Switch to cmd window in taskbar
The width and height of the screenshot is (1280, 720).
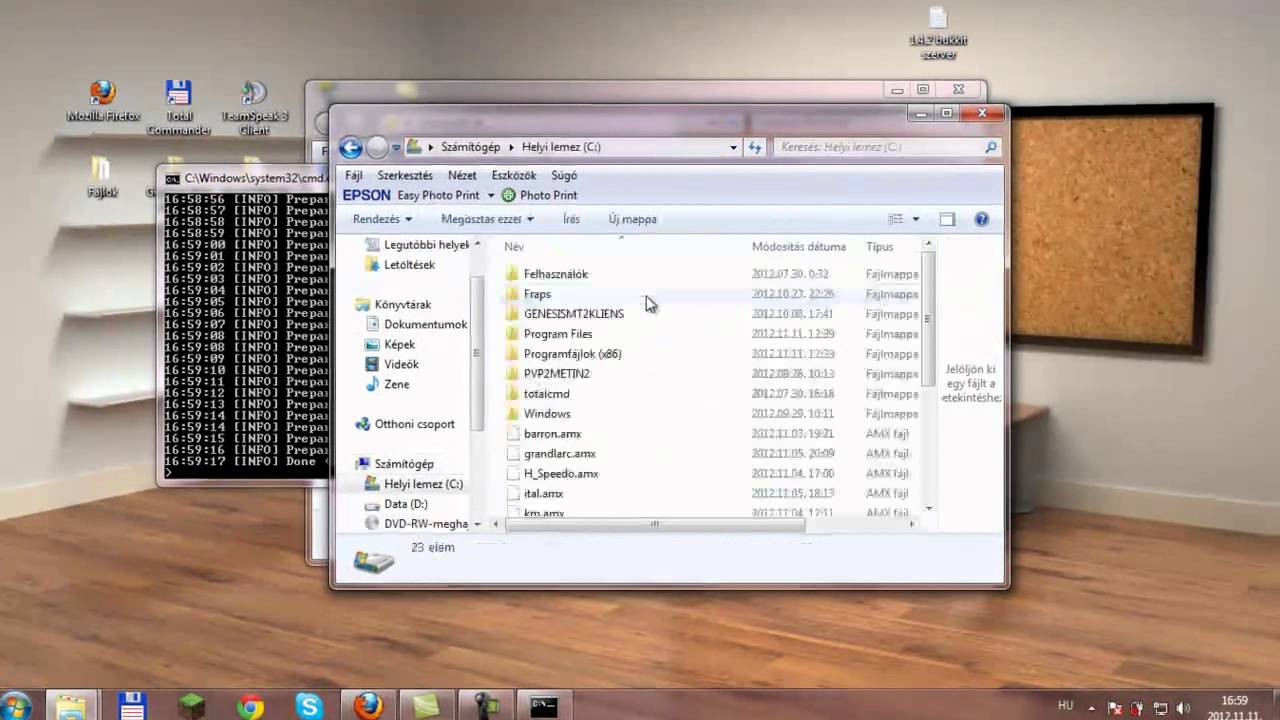tap(543, 706)
